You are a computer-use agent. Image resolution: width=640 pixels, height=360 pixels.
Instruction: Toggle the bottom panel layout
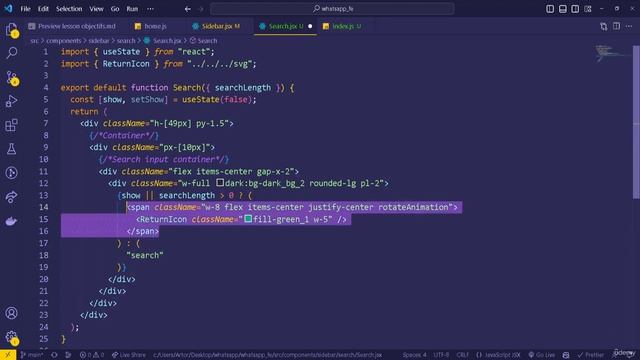coord(562,9)
